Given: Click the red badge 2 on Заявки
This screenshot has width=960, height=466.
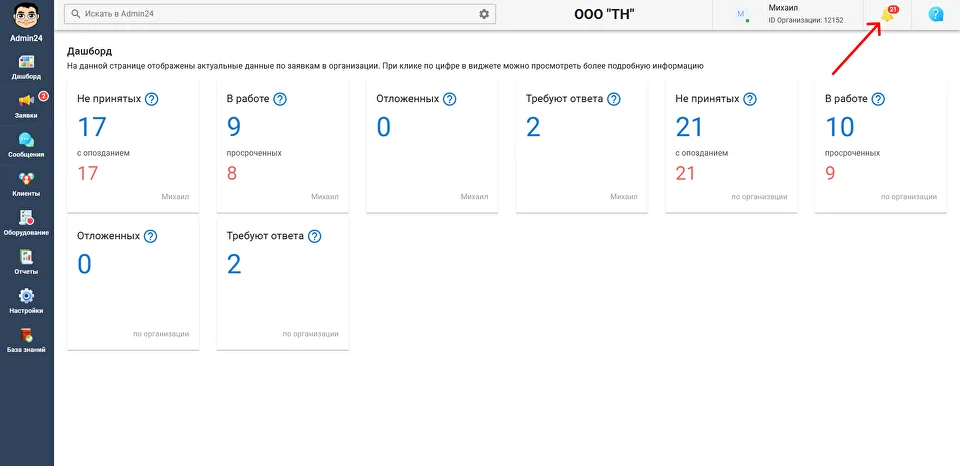Looking at the screenshot, I should point(43,96).
